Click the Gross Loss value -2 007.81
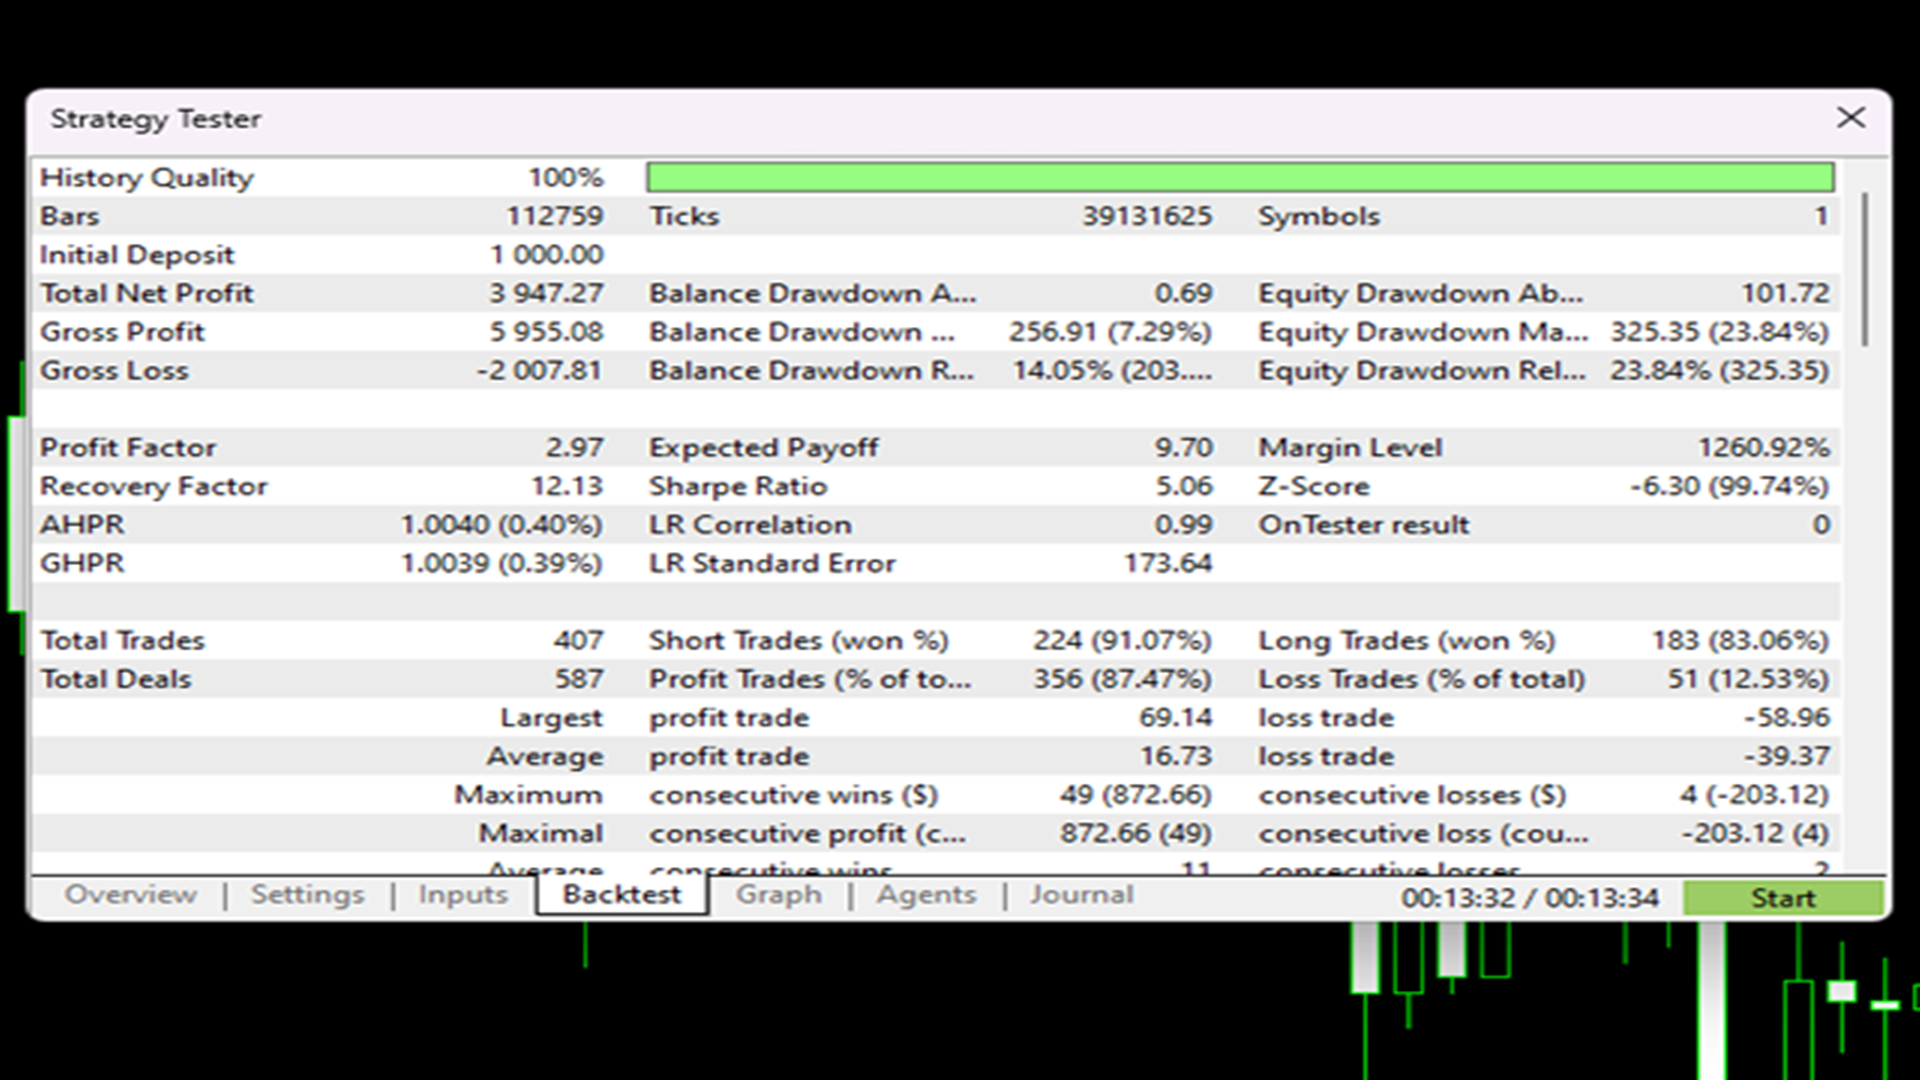Screen dimensions: 1920x1080 pyautogui.click(x=540, y=370)
